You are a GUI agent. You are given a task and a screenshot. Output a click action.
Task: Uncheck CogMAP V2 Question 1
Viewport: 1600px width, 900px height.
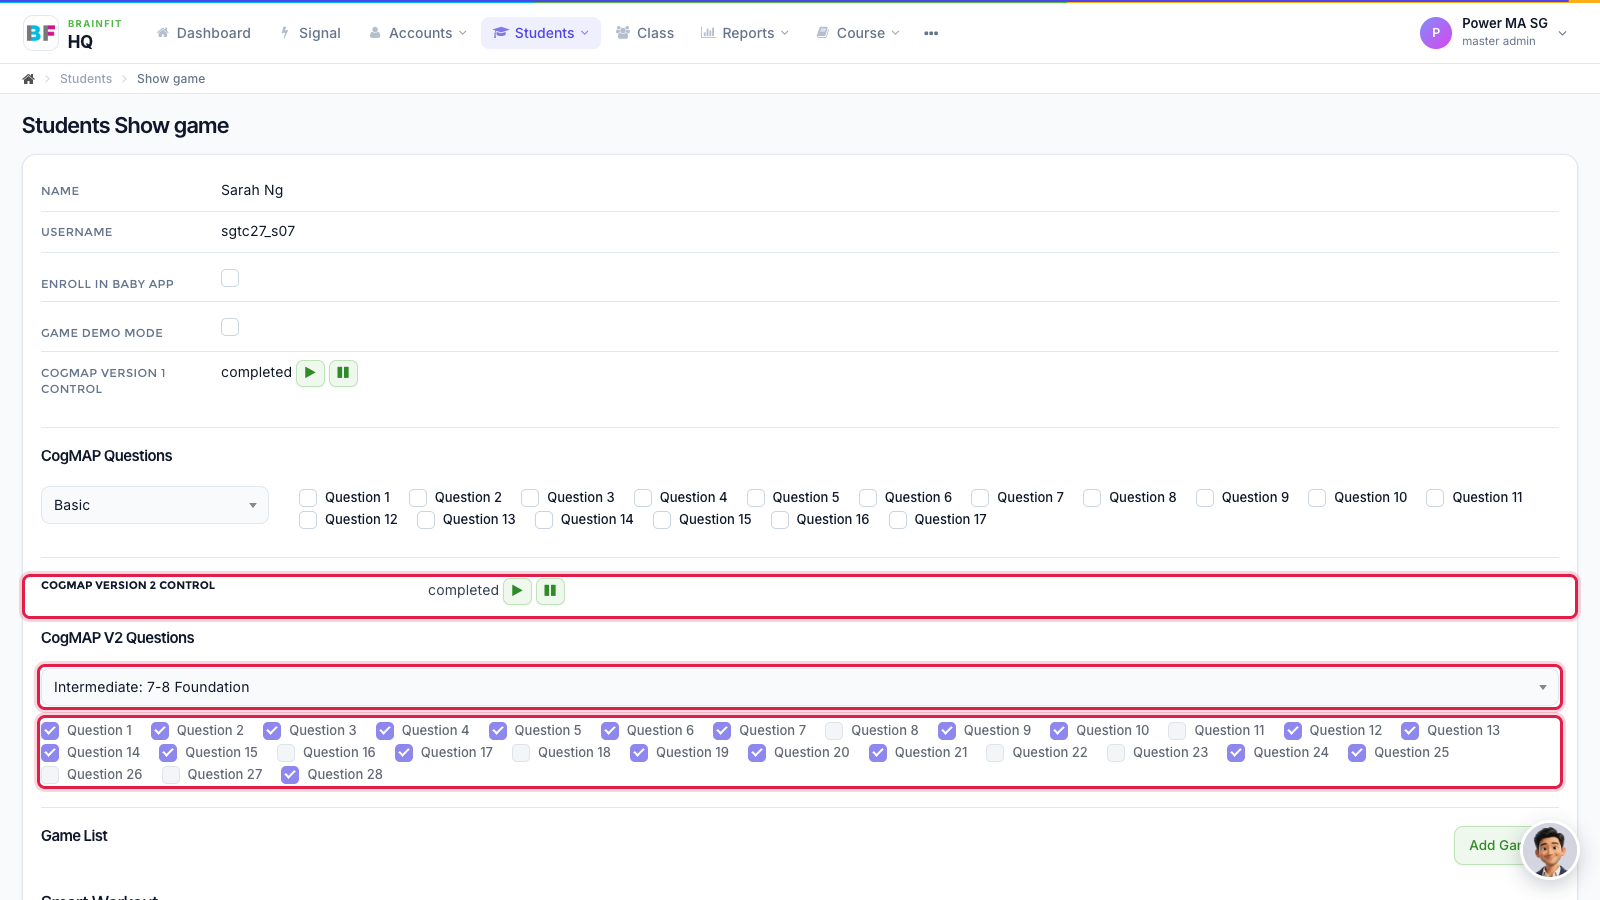[x=50, y=731]
